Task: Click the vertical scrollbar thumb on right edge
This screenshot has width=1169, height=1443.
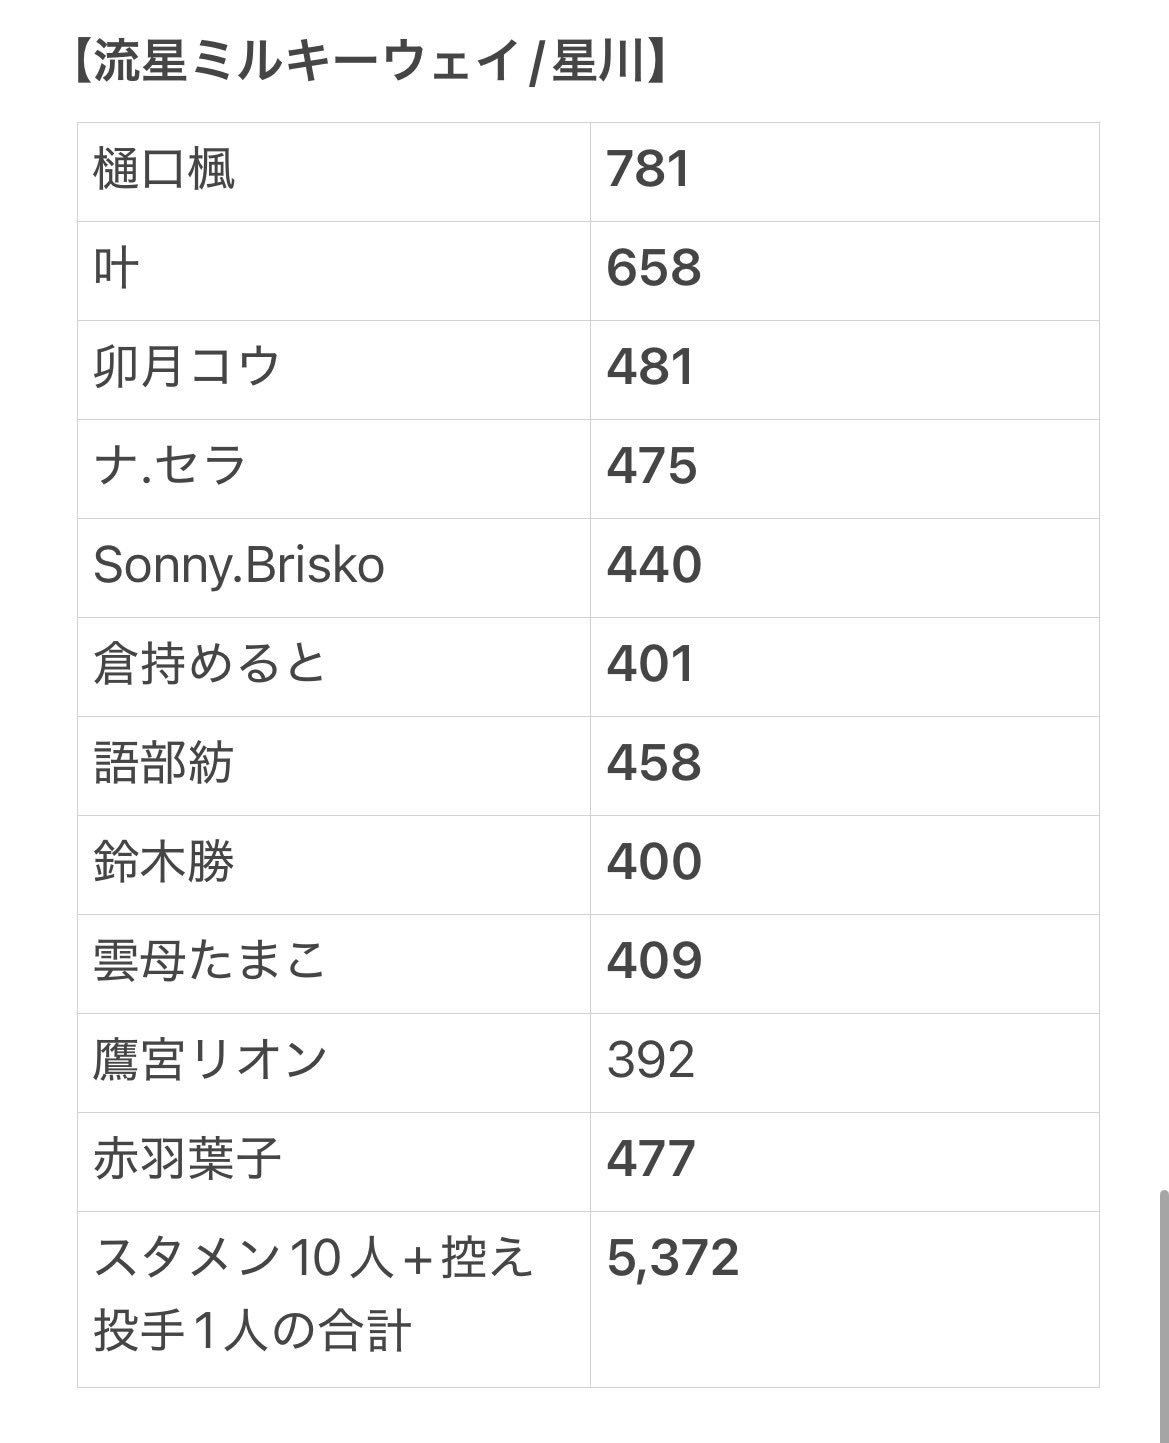Action: coord(1162,1315)
